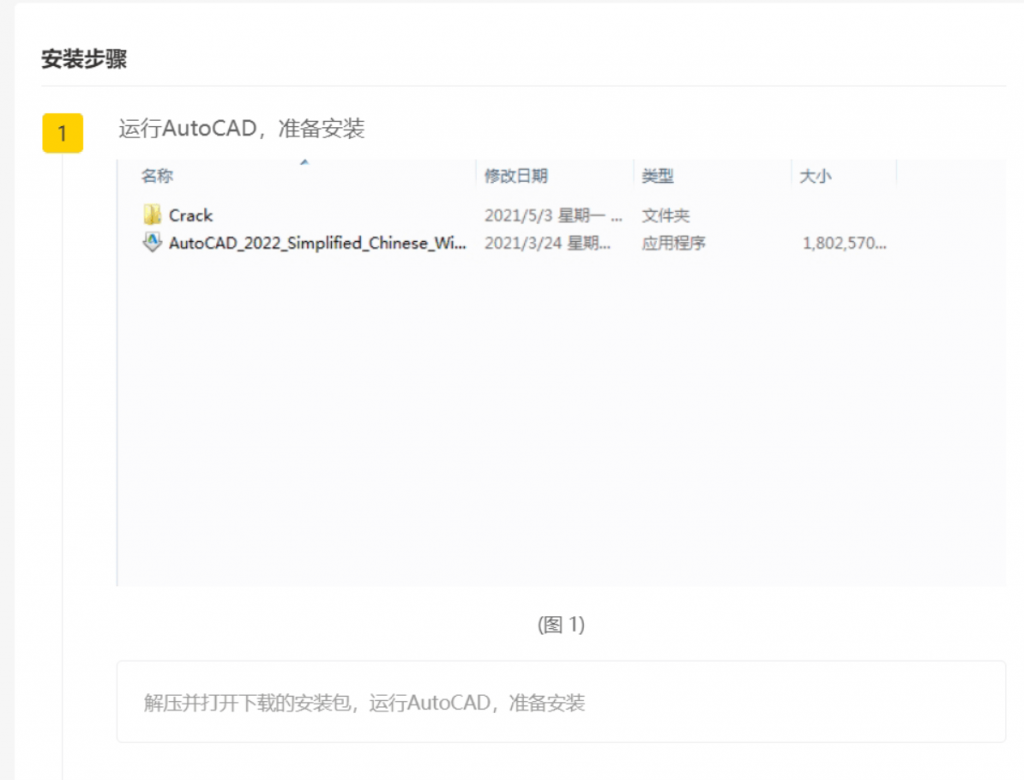The width and height of the screenshot is (1024, 780).
Task: Select the AutoCAD_2022_Simplified_Chinese file name
Action: pos(317,243)
